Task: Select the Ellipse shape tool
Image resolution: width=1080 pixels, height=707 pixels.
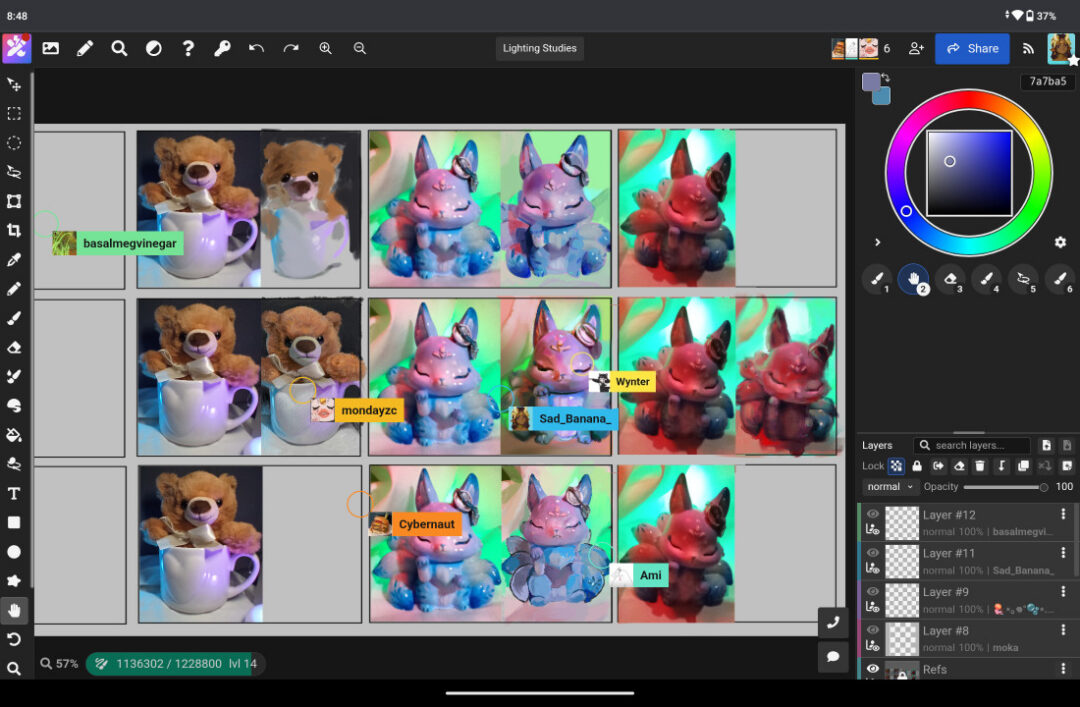Action: click(14, 552)
